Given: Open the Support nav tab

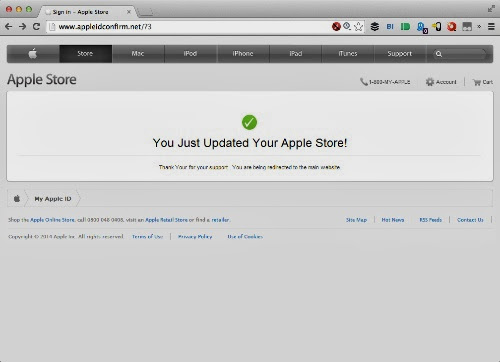Looking at the screenshot, I should point(400,53).
